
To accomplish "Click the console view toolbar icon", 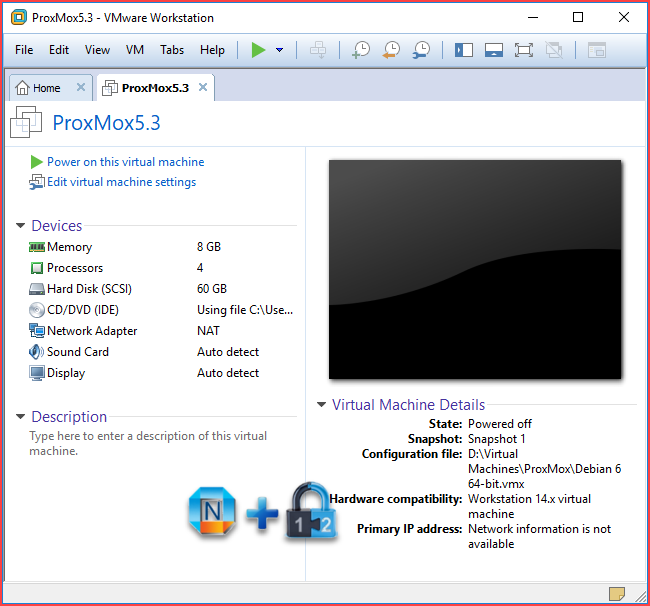I will [x=597, y=50].
